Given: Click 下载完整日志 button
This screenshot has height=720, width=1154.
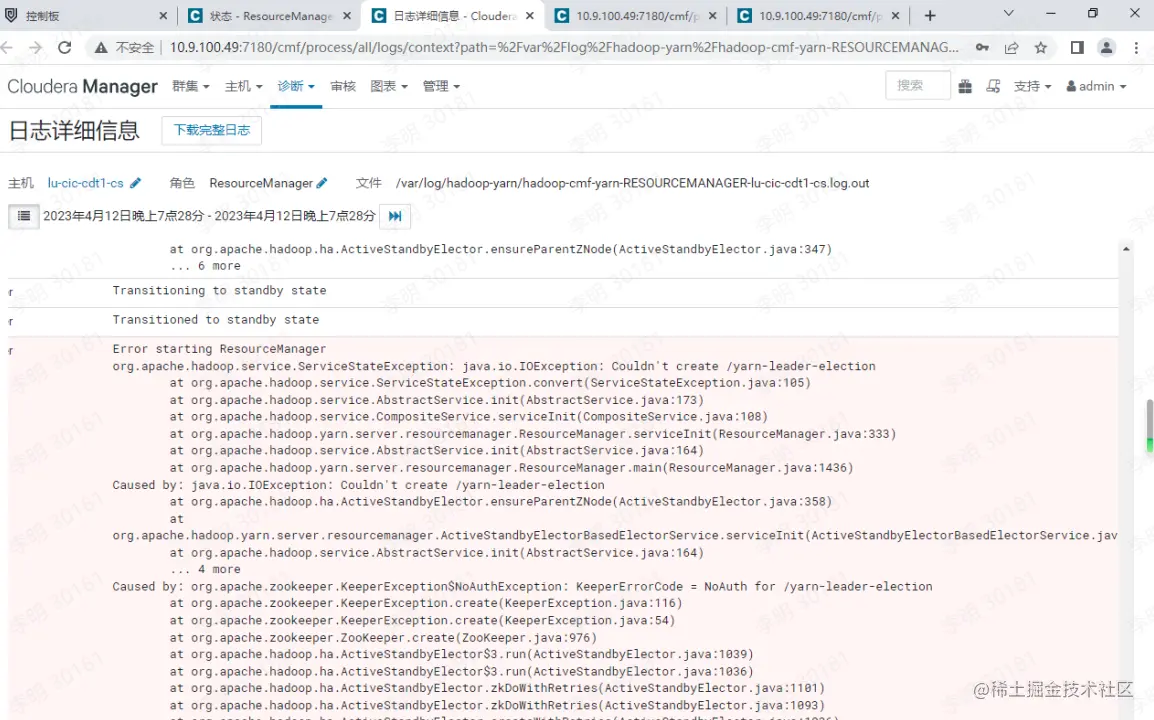Looking at the screenshot, I should coord(211,130).
